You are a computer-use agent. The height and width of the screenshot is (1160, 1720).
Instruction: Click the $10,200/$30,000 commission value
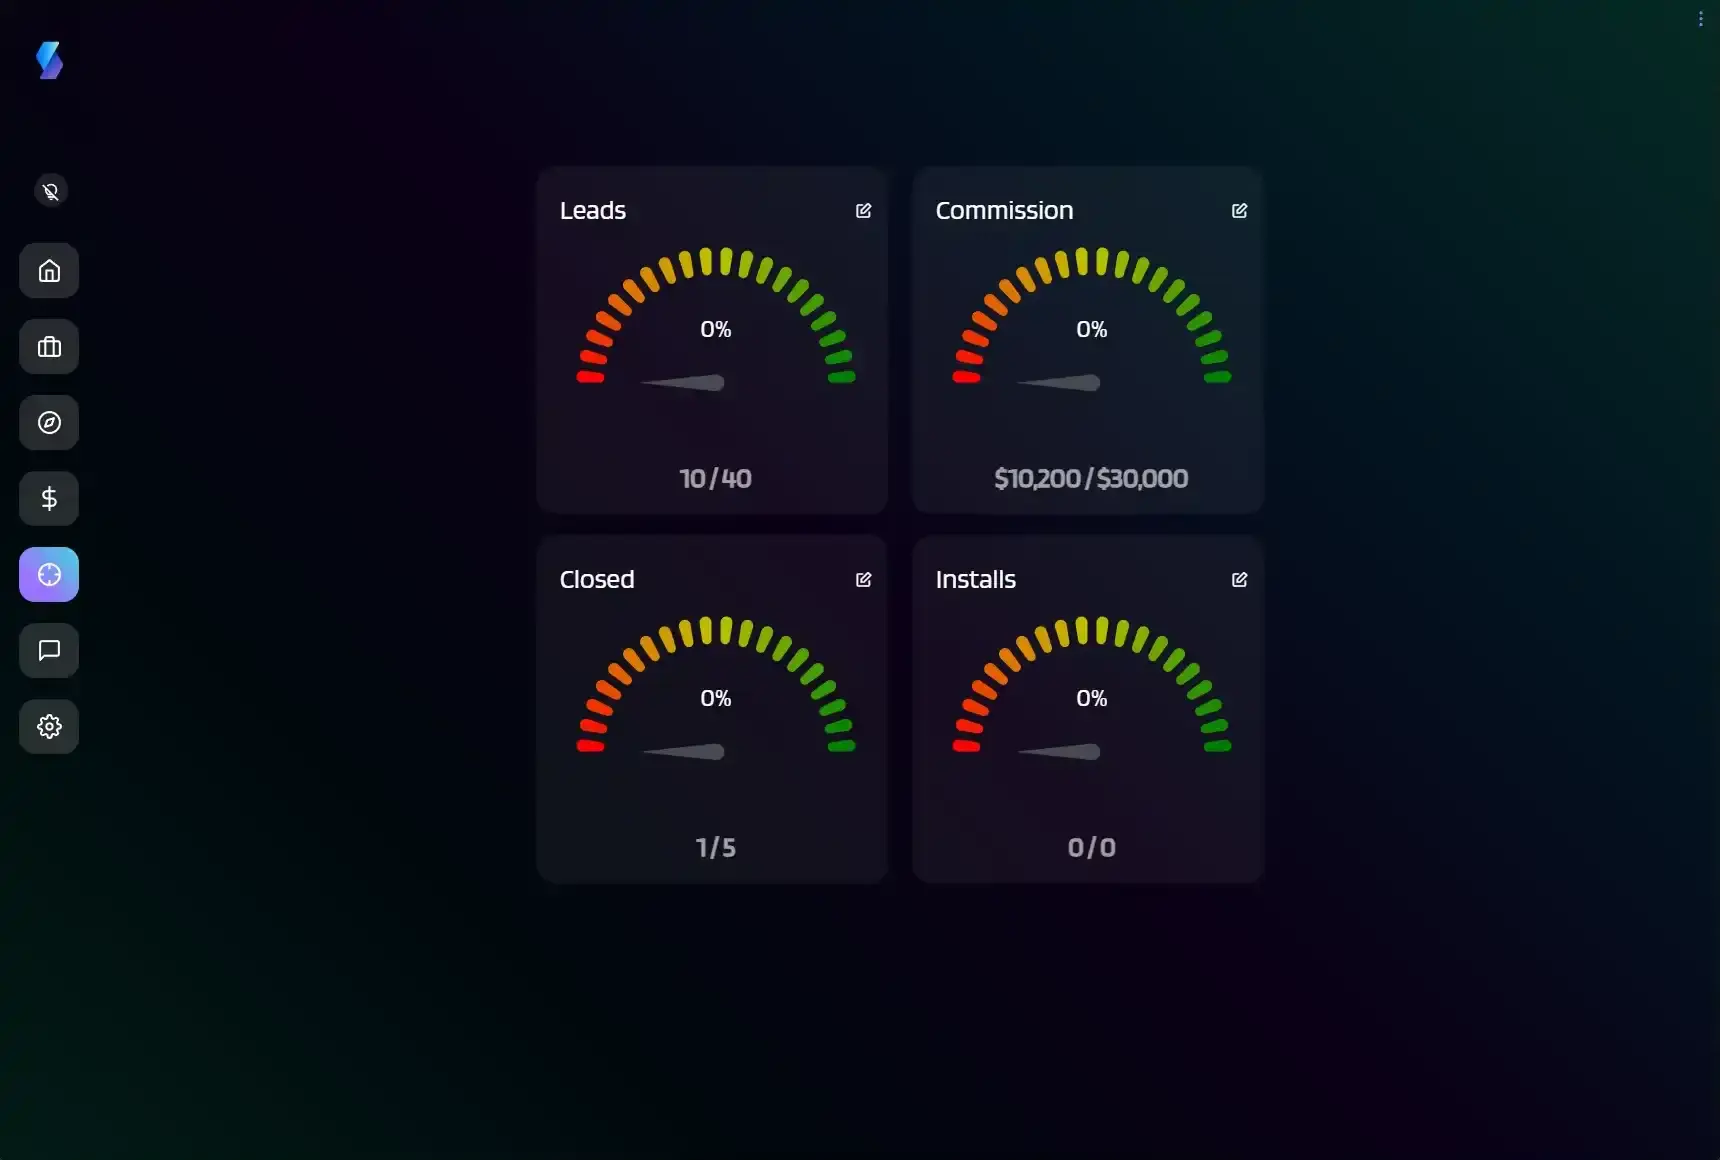tap(1091, 479)
